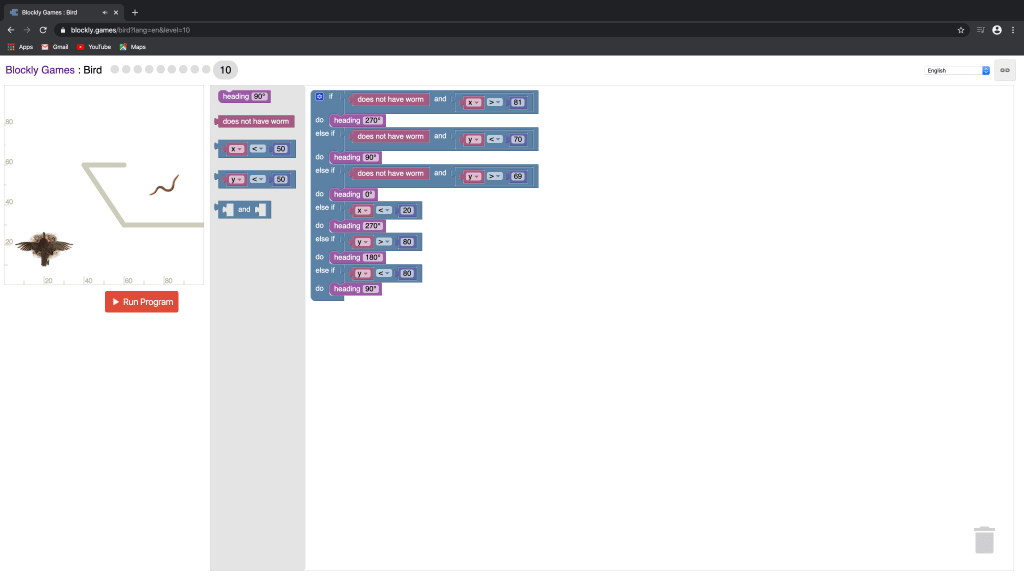The height and width of the screenshot is (576, 1024).
Task: Follow the Blockly Games title link
Action: 39,70
